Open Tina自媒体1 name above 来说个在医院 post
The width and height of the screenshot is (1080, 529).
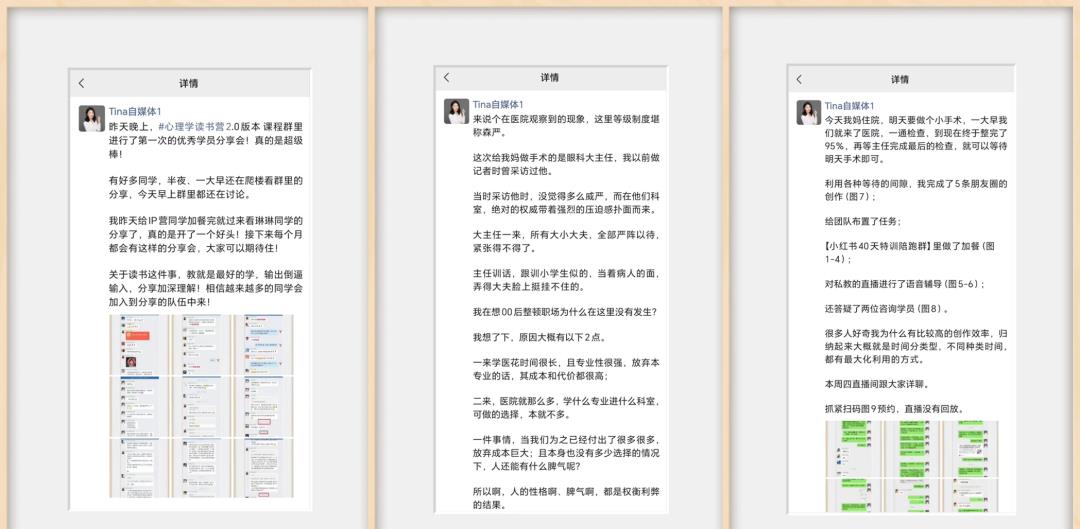[x=498, y=105]
